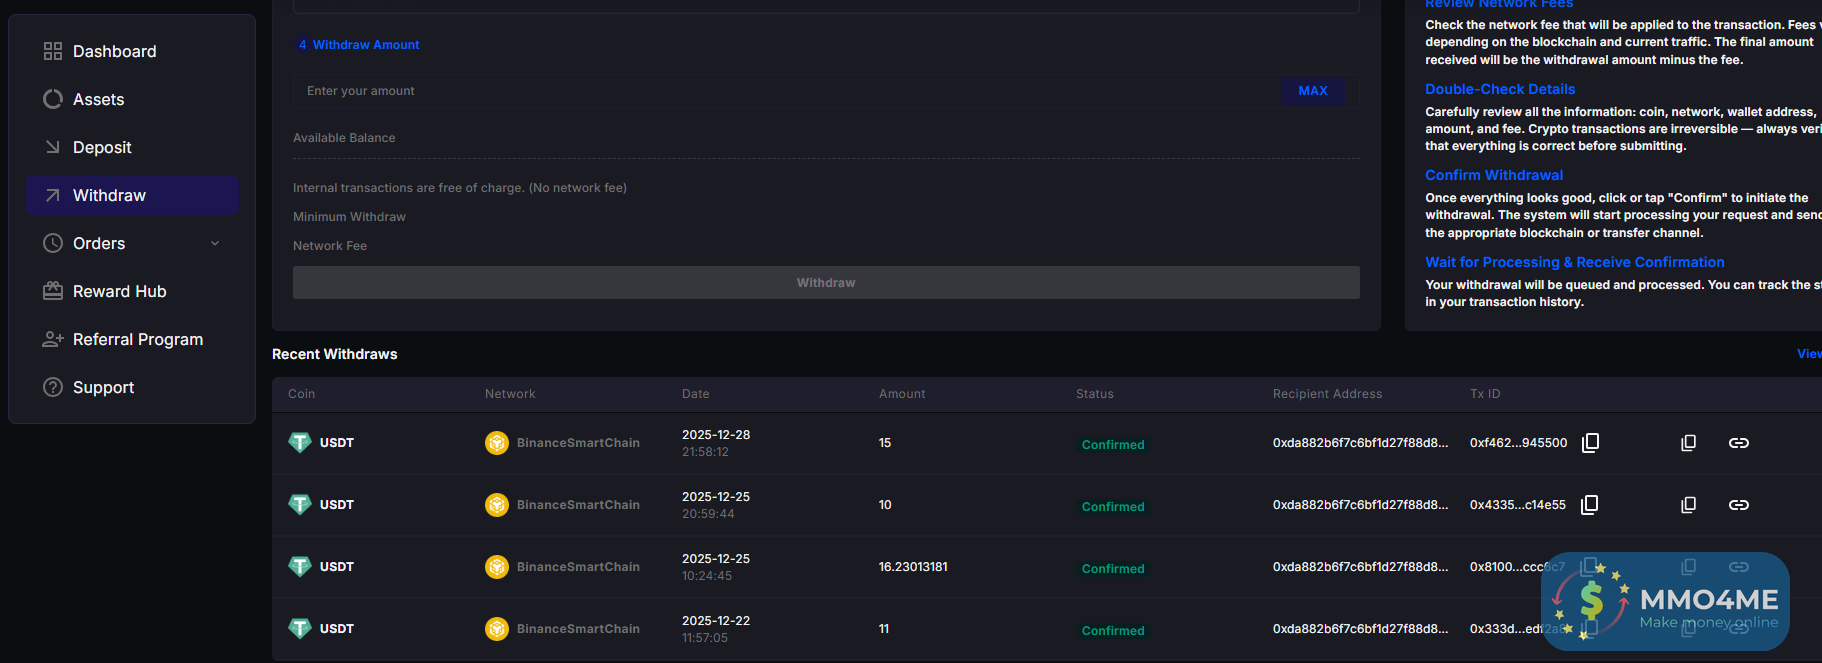This screenshot has width=1822, height=663.
Task: Copy Tx ID 0xf462...945500 using adjacent icon
Action: pos(1590,443)
